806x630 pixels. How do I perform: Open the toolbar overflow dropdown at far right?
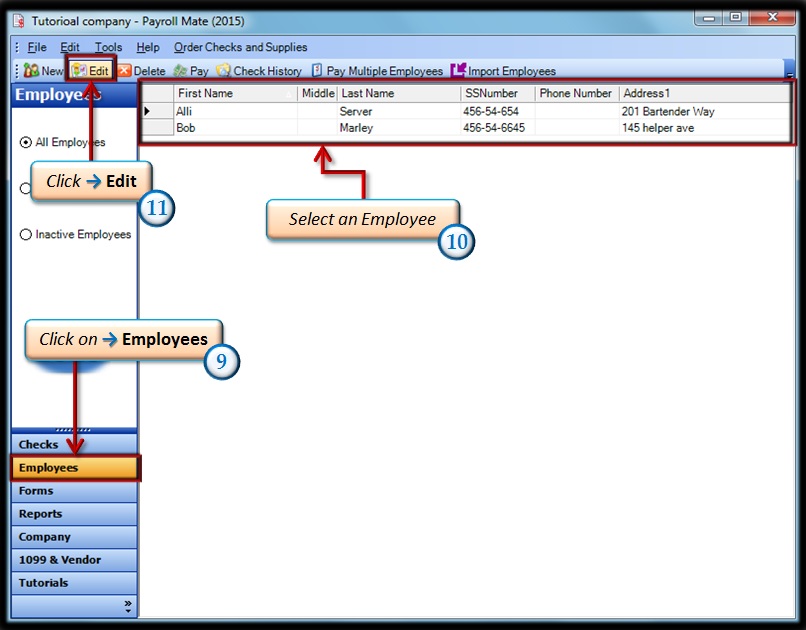790,70
